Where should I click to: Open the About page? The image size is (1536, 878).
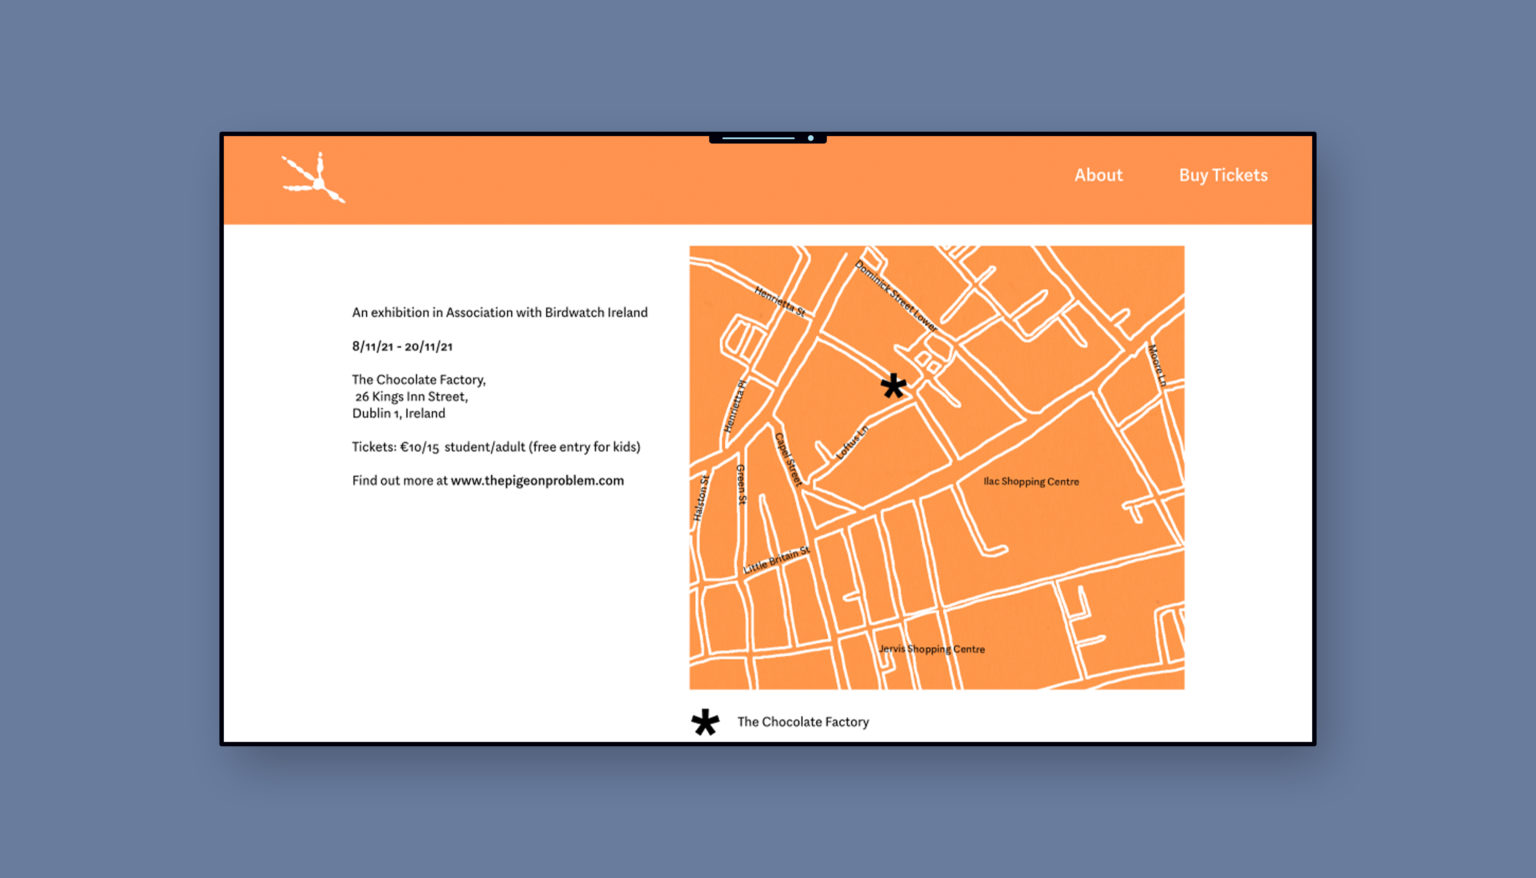[1098, 175]
